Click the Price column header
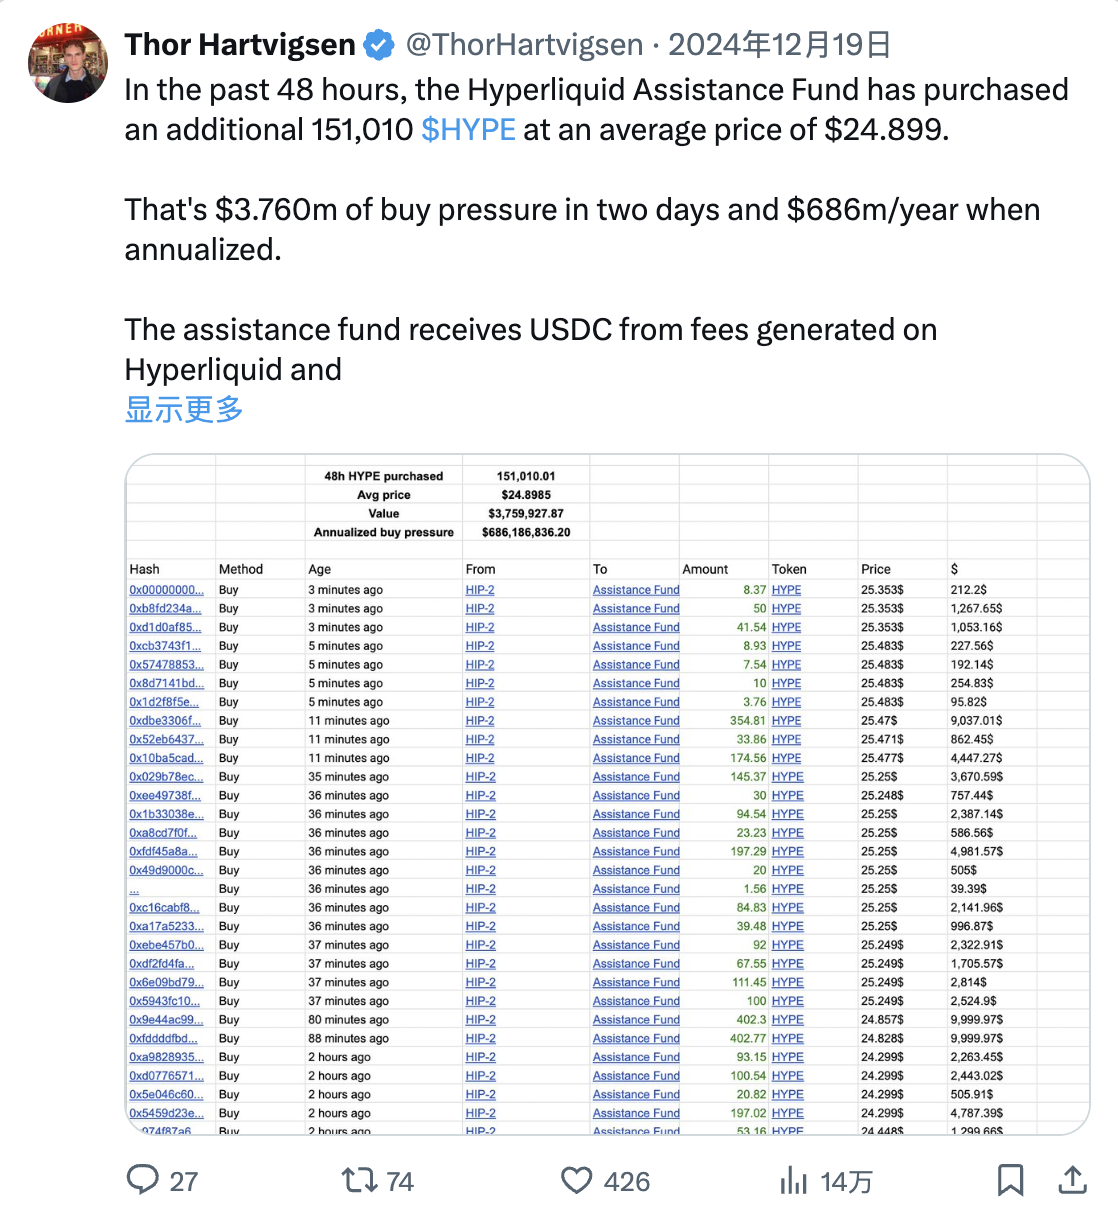Image resolution: width=1118 pixels, height=1218 pixels. point(876,569)
